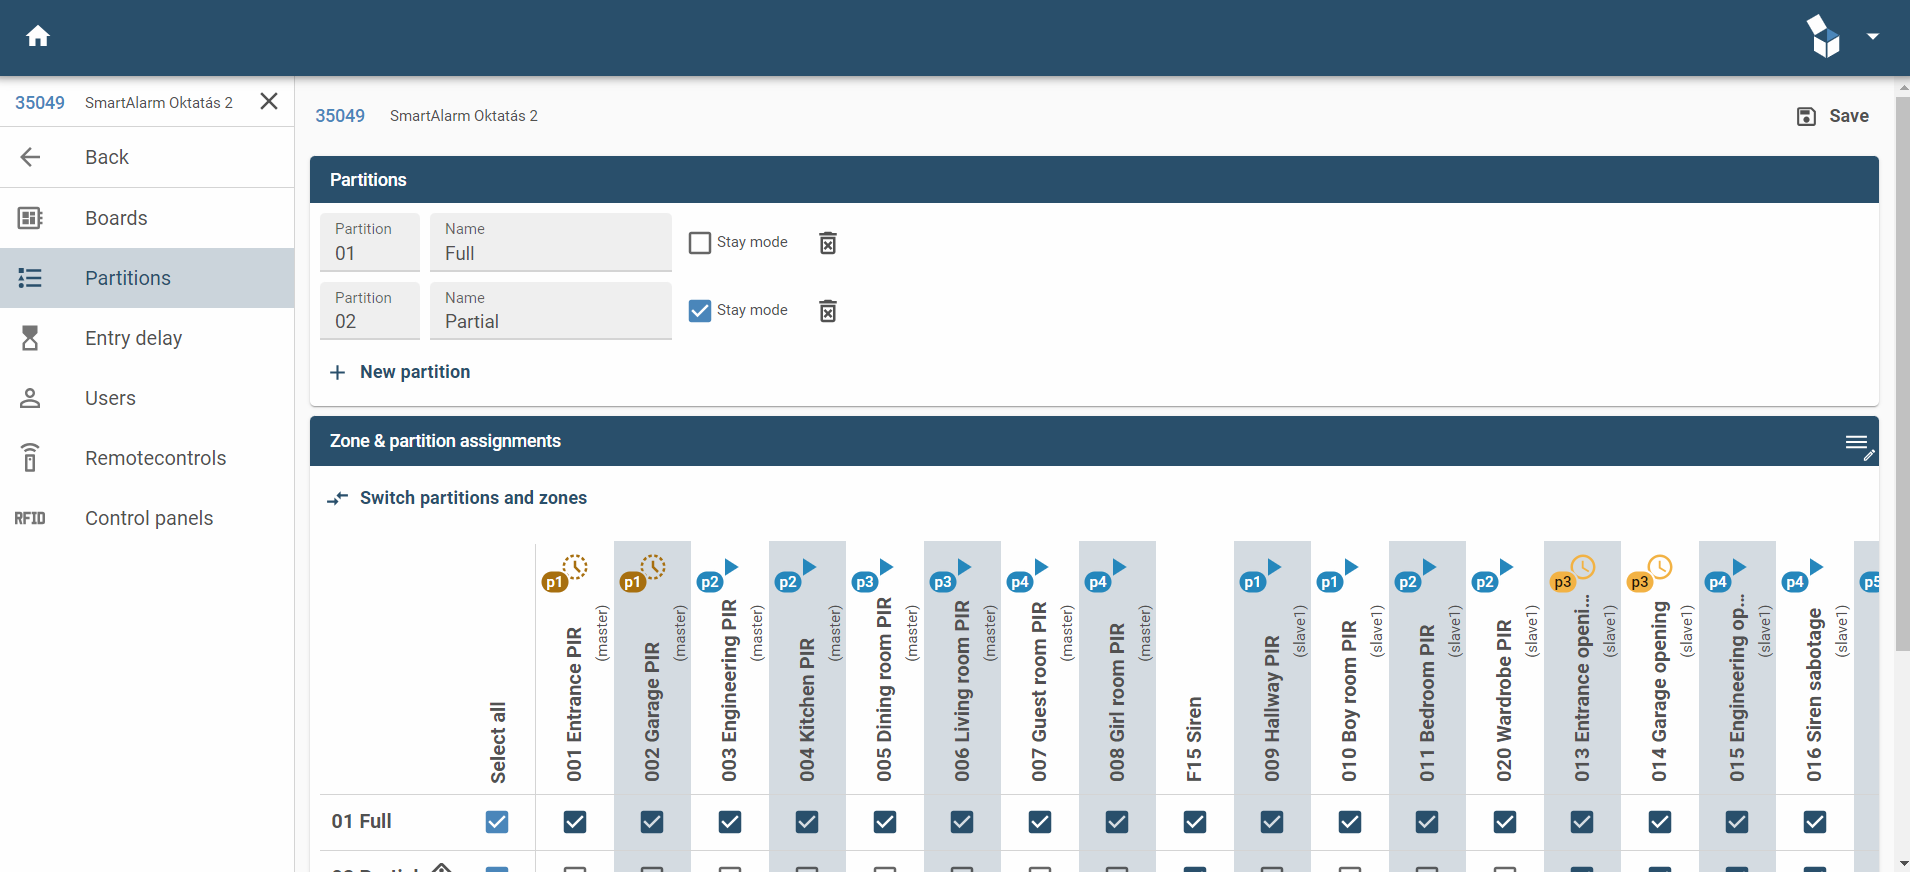Open the Users page
The image size is (1910, 872).
[x=147, y=398]
